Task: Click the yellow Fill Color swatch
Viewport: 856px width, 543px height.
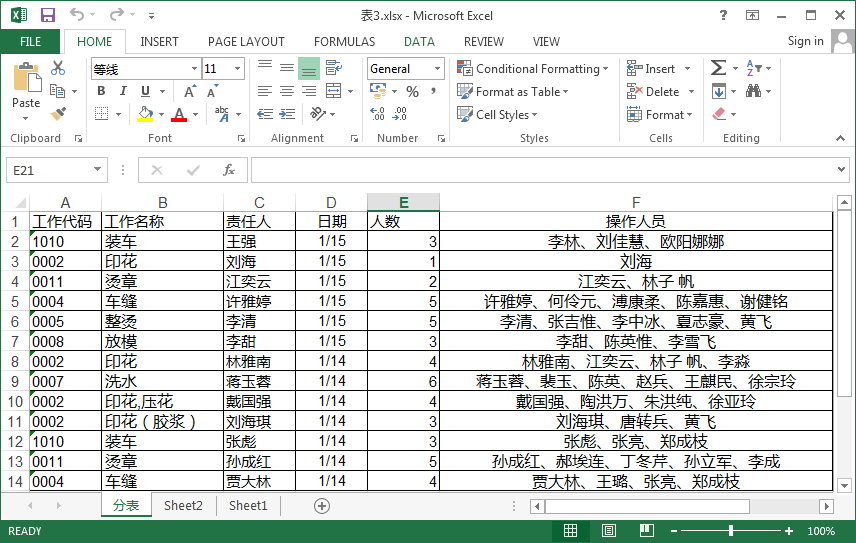Action: [146, 115]
